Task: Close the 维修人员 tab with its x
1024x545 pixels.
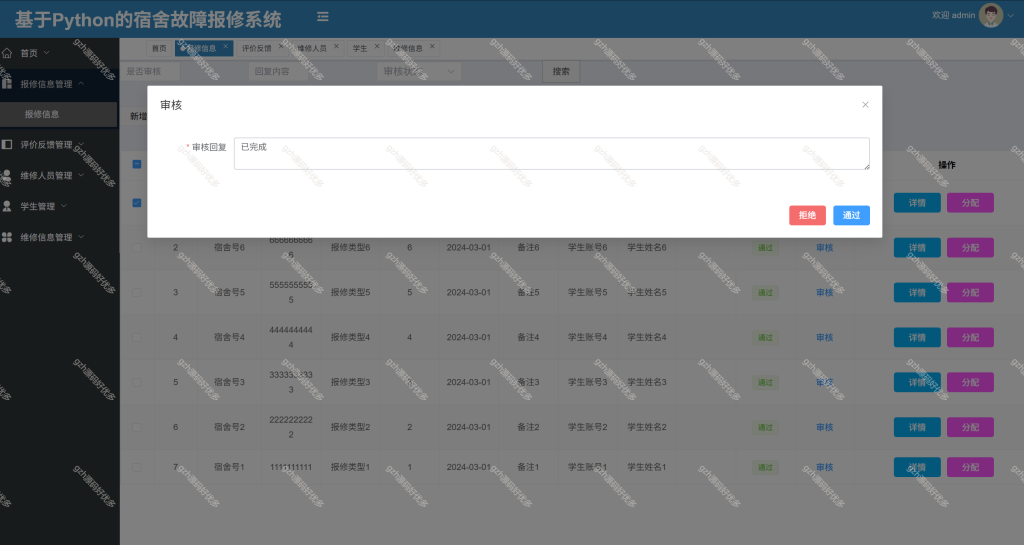Action: pos(336,46)
